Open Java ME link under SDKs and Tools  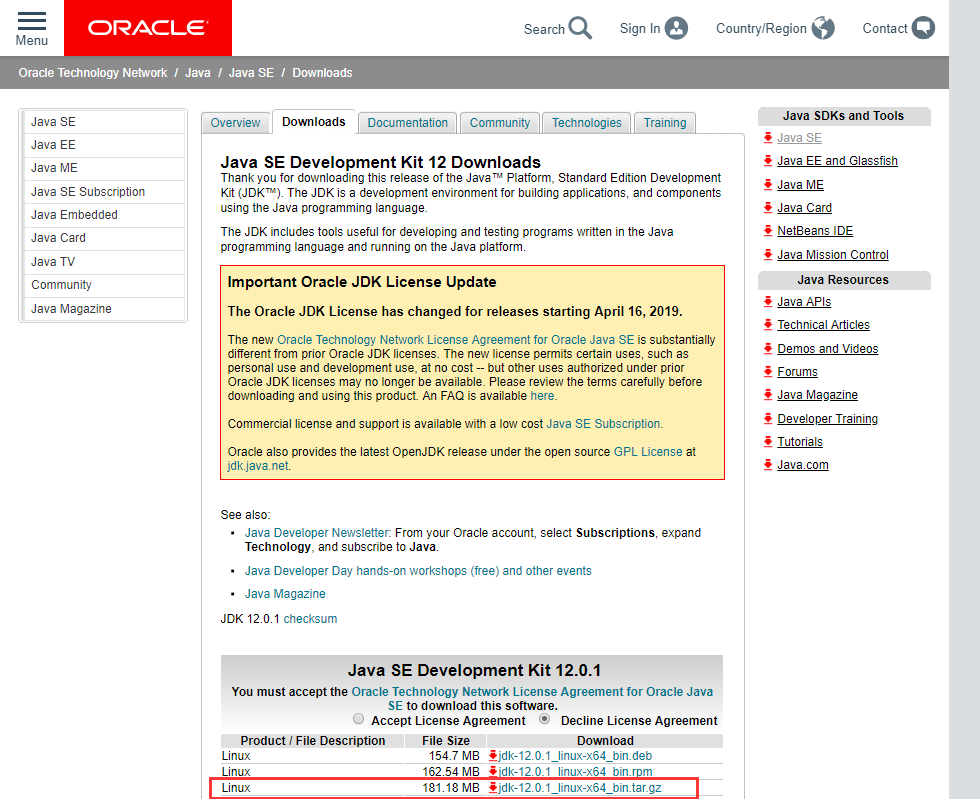[801, 184]
